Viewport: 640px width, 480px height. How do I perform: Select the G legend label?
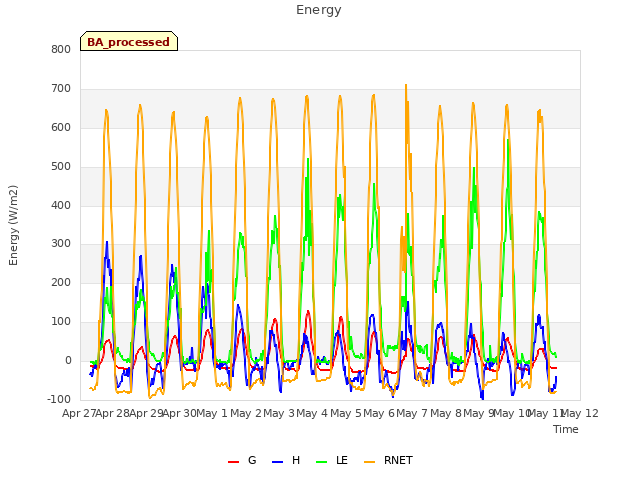(252, 460)
